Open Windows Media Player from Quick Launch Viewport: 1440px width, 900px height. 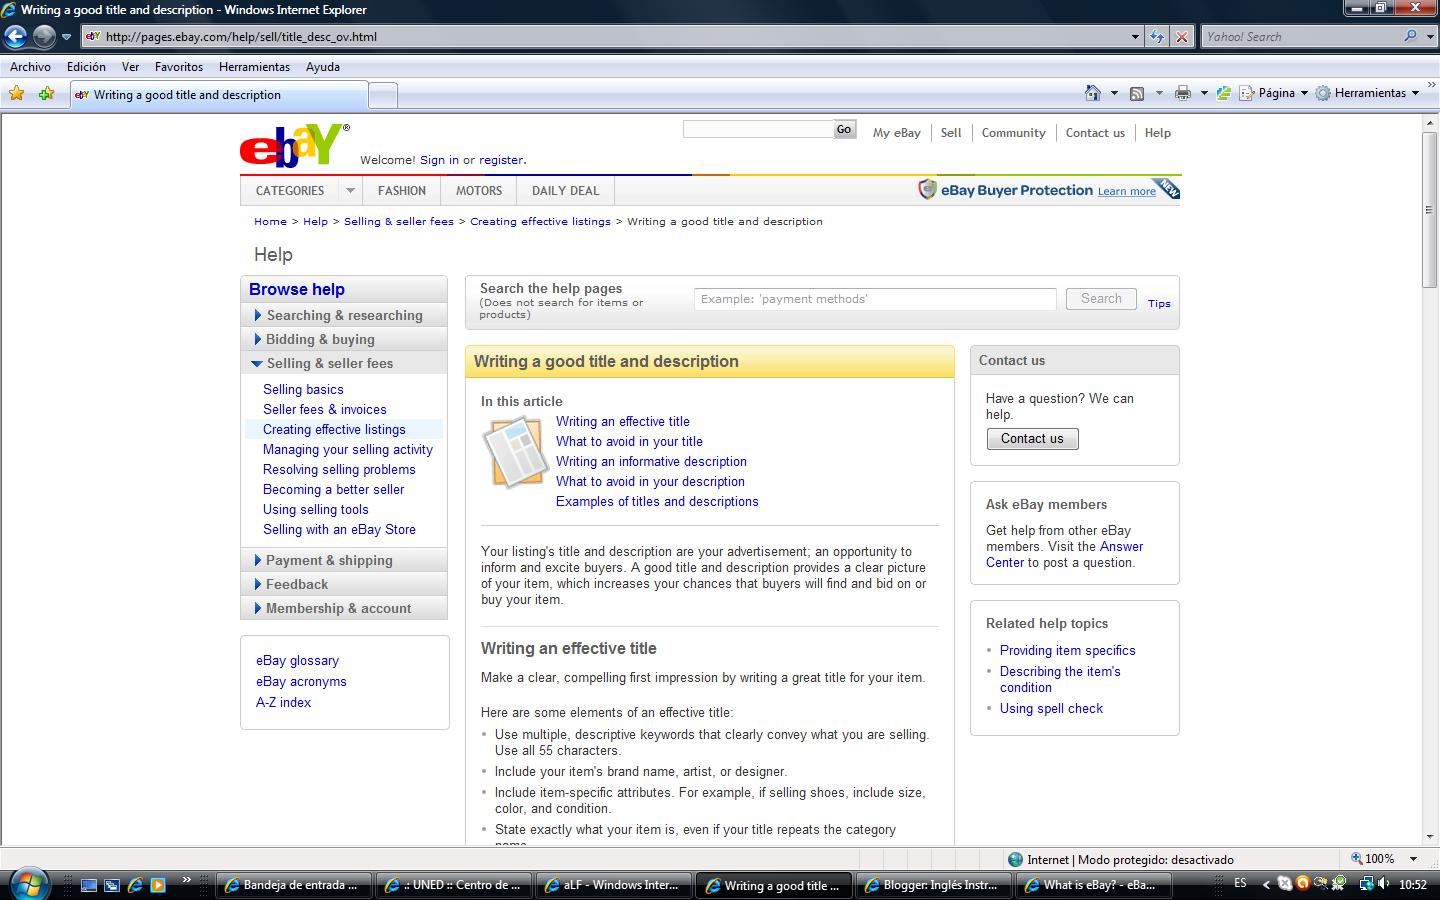click(158, 885)
